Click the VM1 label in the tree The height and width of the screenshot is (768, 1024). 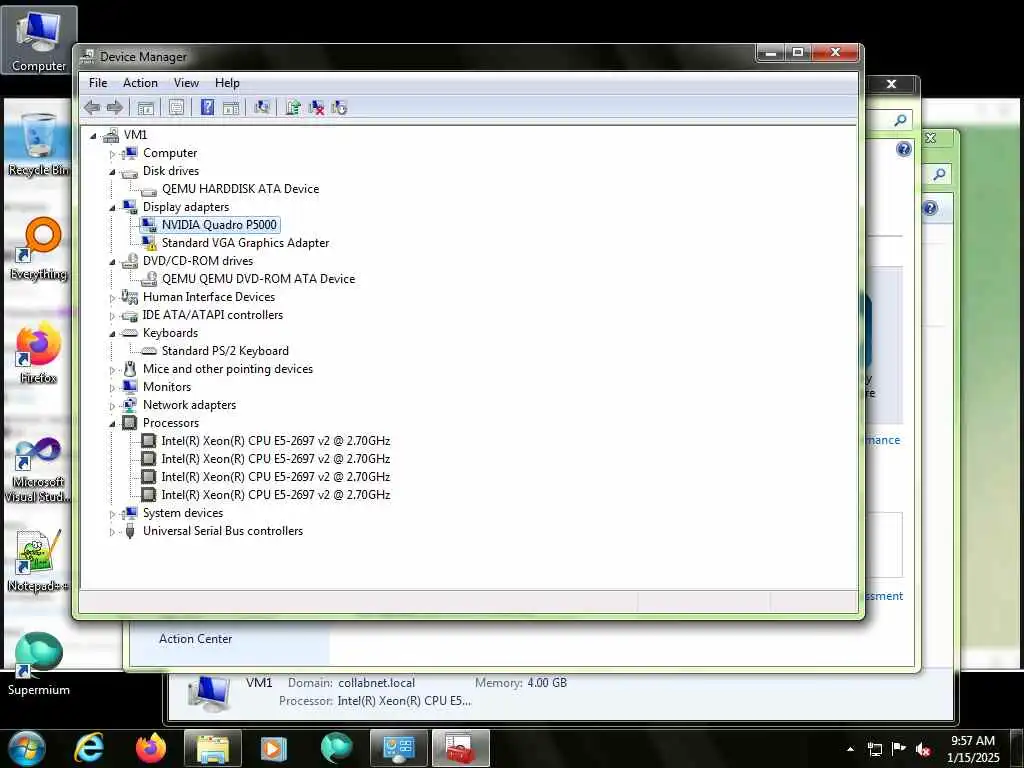(135, 135)
